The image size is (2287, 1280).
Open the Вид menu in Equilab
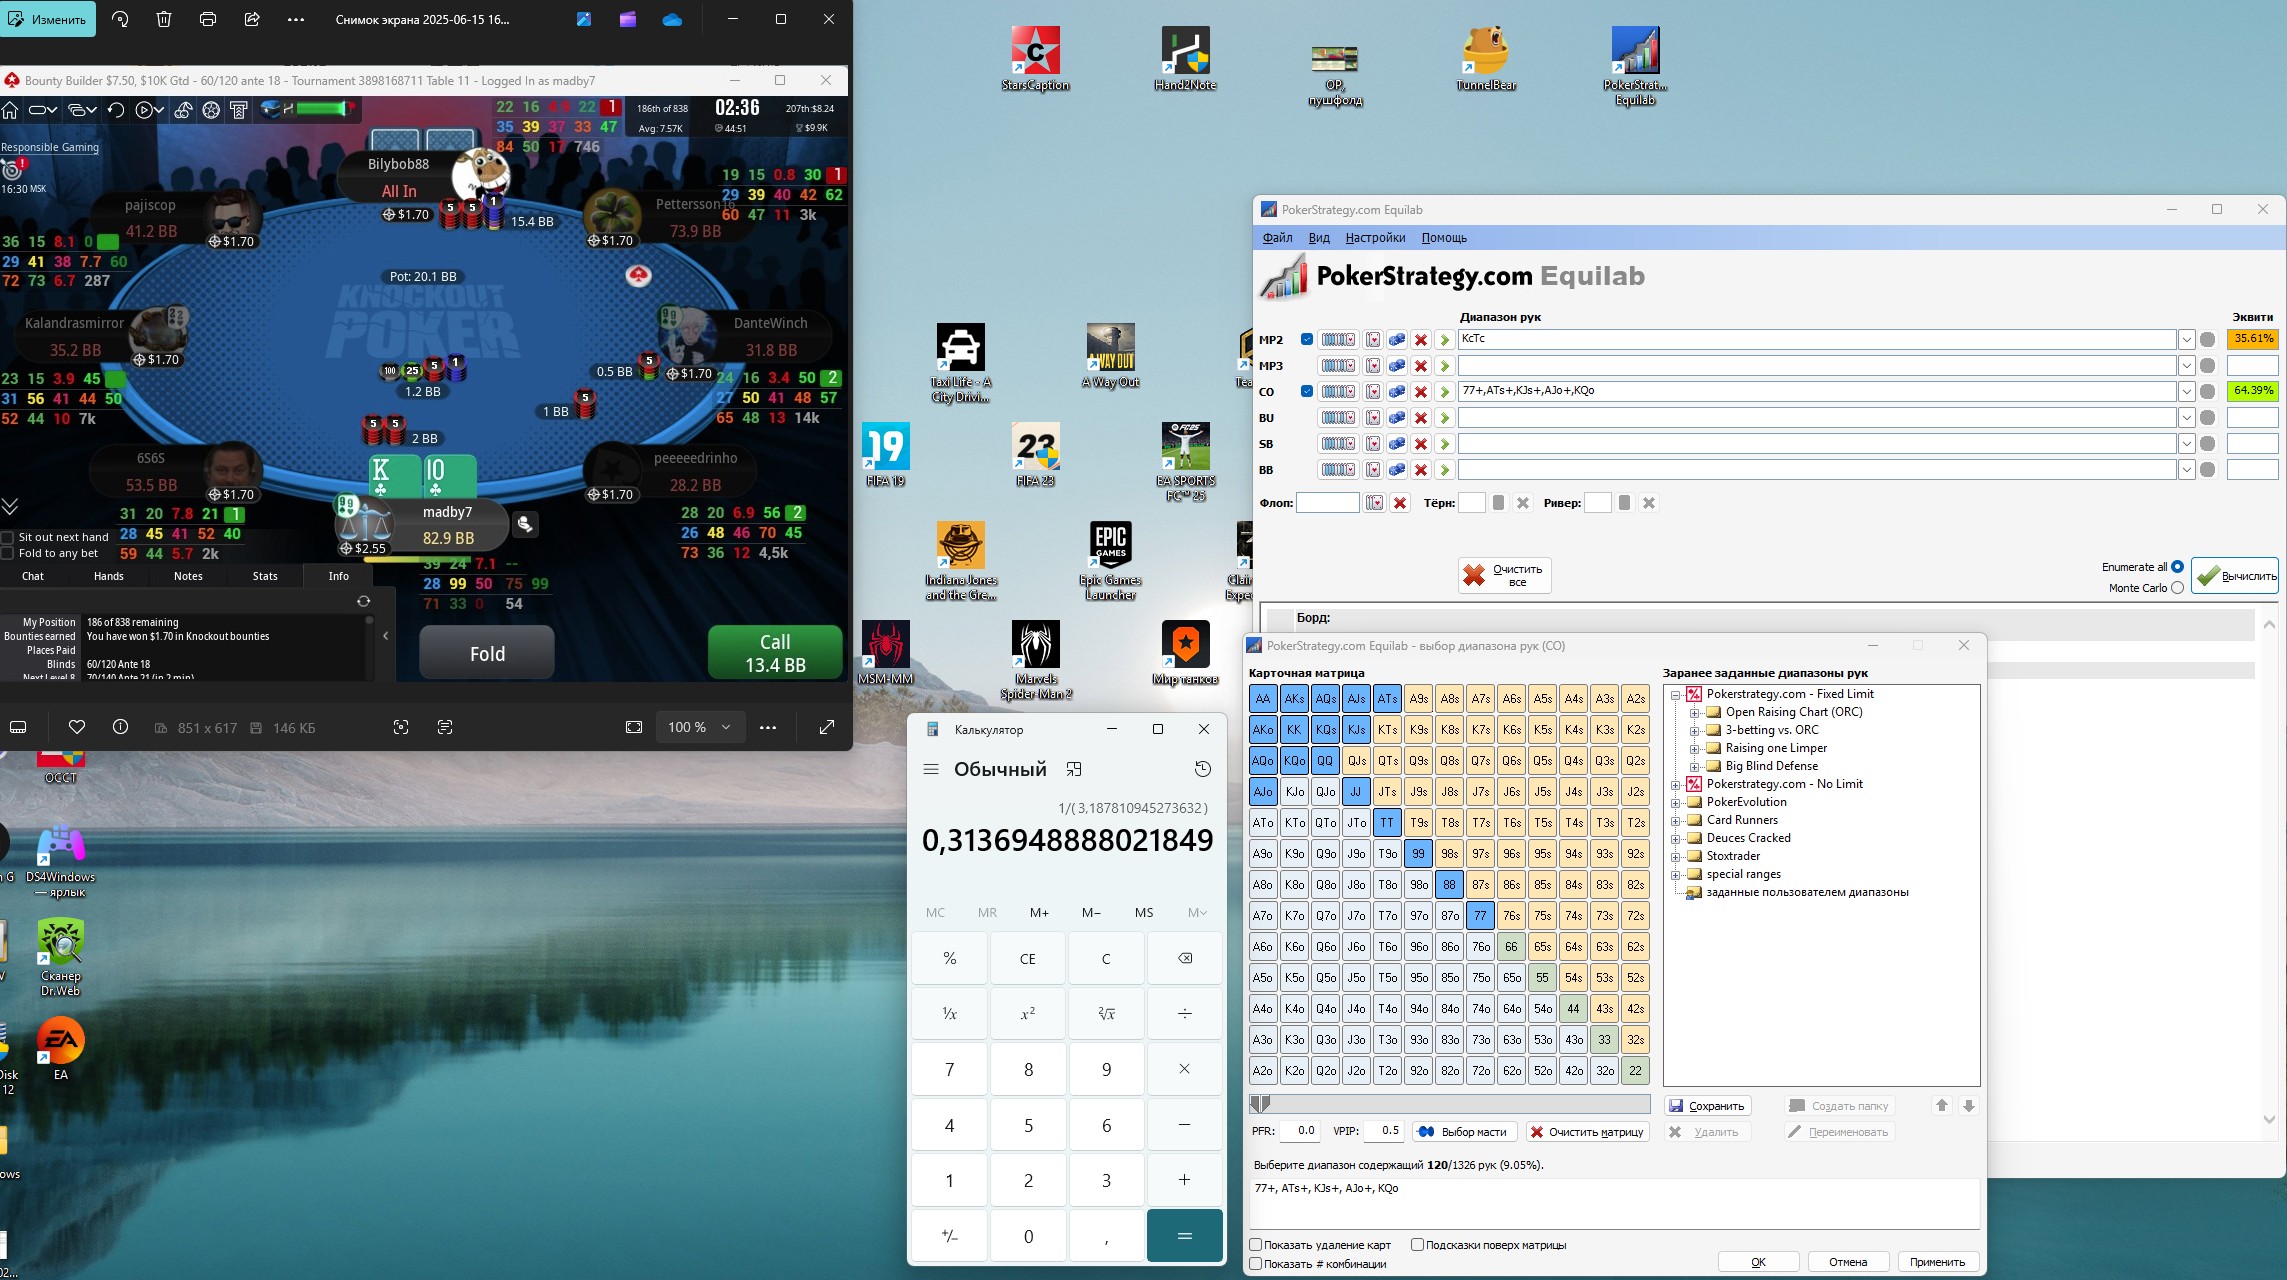1319,238
